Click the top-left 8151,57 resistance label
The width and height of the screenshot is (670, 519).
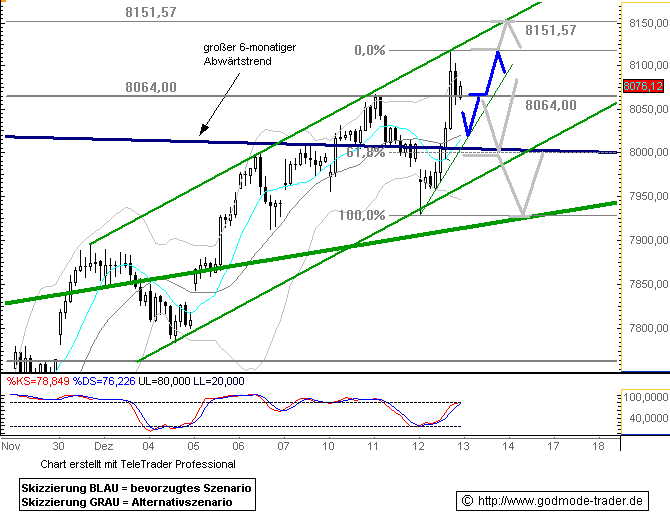151,12
